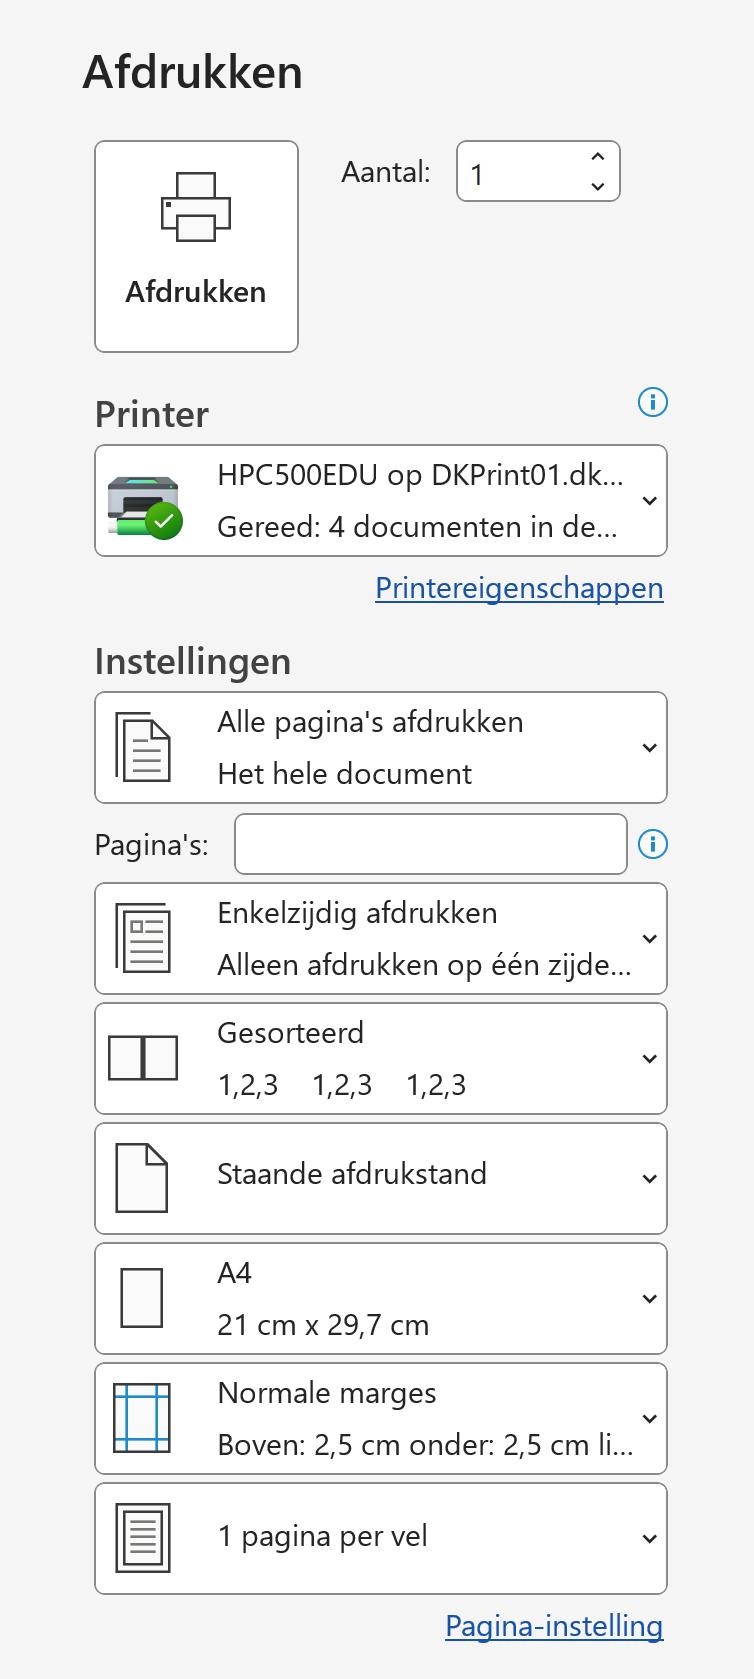Decrease the Aantal copies count
Viewport: 754px width, 1679px height.
598,186
